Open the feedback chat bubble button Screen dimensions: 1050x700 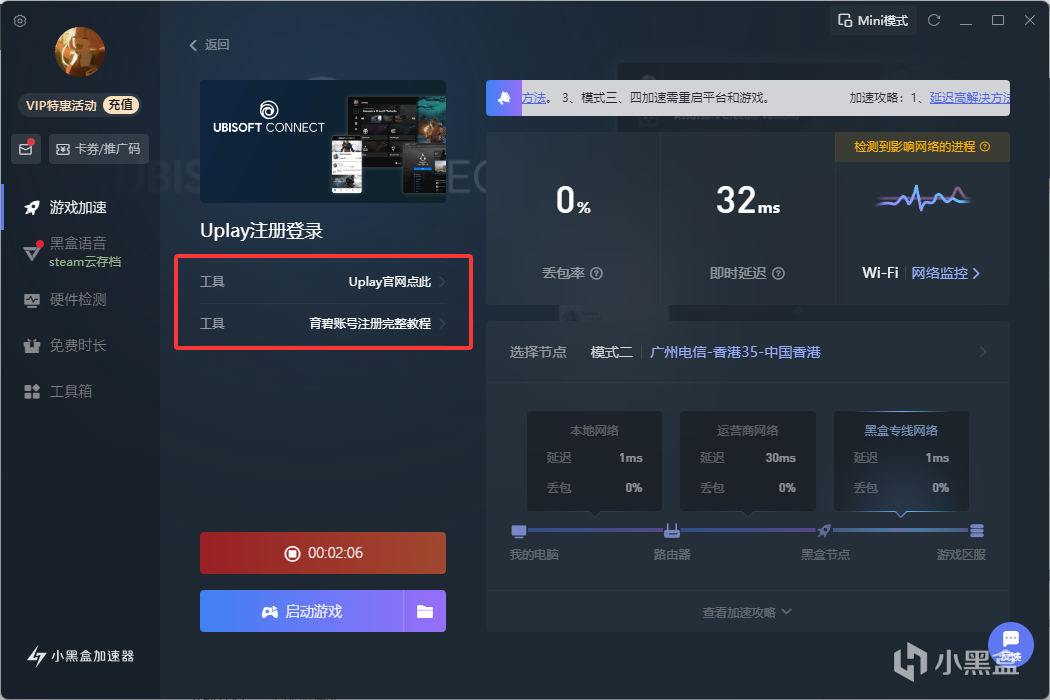[x=1011, y=644]
